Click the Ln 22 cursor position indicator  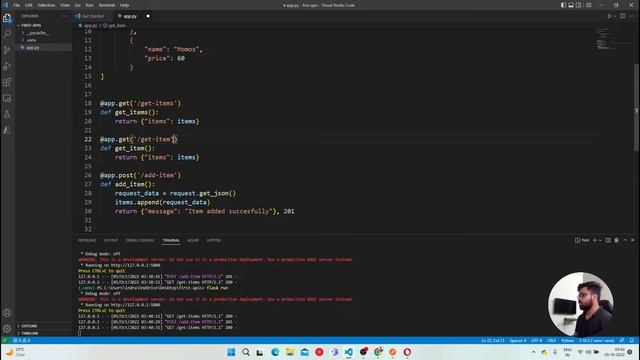[x=493, y=340]
